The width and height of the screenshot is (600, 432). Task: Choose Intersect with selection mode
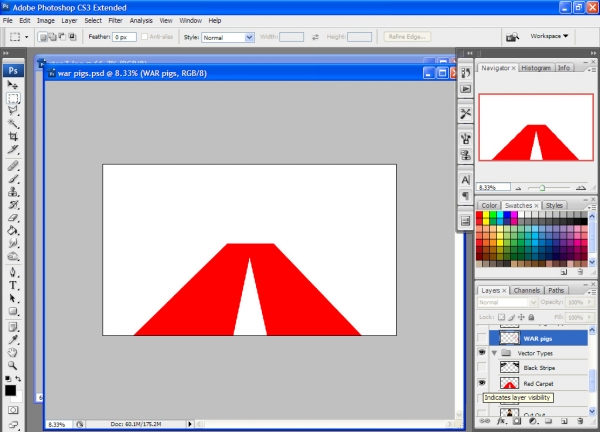coord(72,37)
